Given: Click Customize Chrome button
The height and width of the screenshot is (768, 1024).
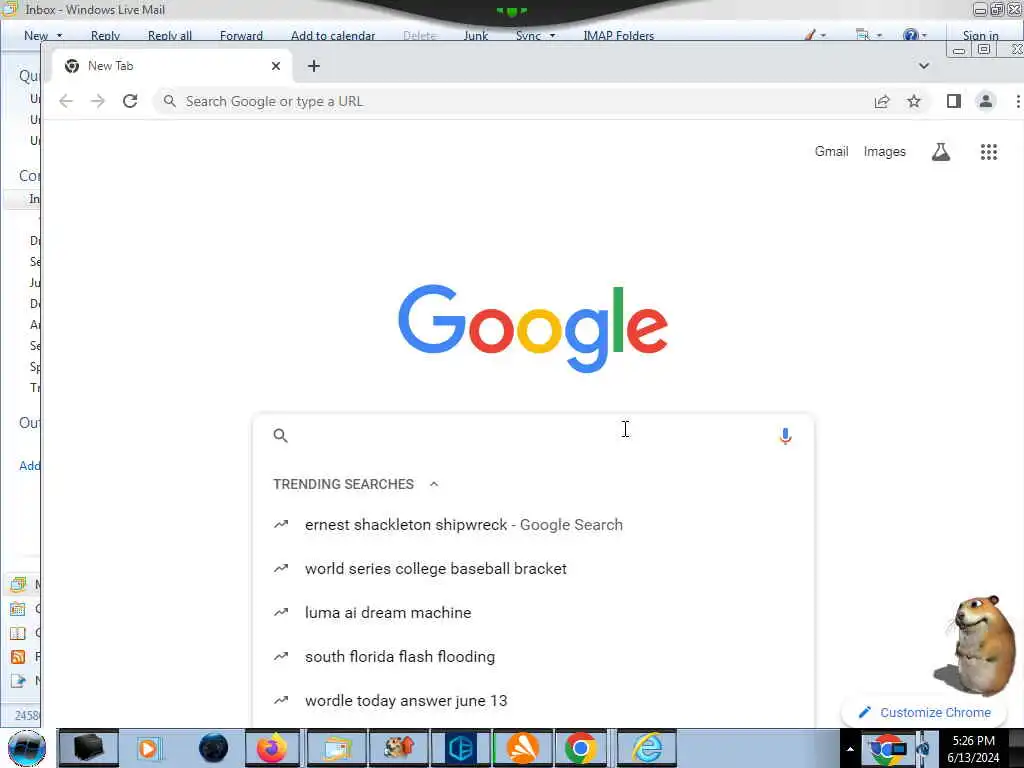Looking at the screenshot, I should coord(925,712).
